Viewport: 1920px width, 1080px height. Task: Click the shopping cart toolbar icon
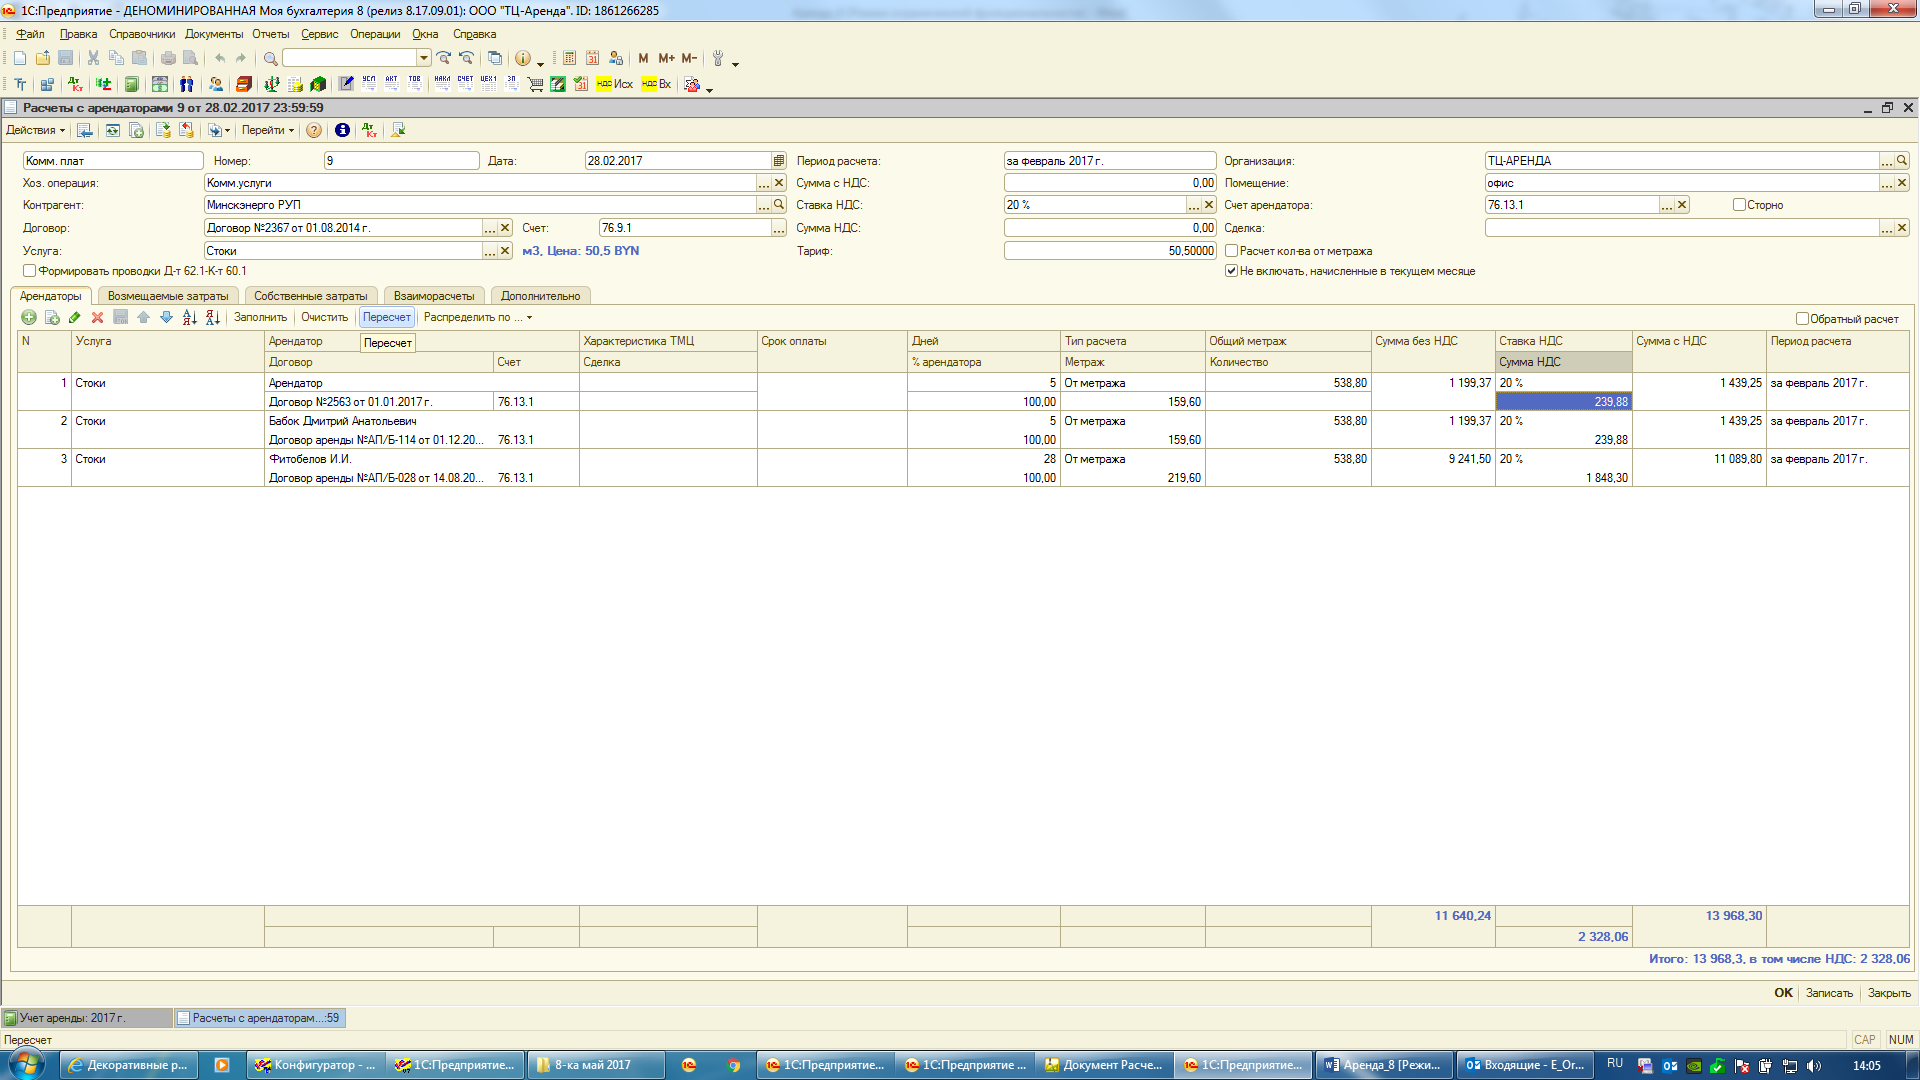tap(535, 84)
